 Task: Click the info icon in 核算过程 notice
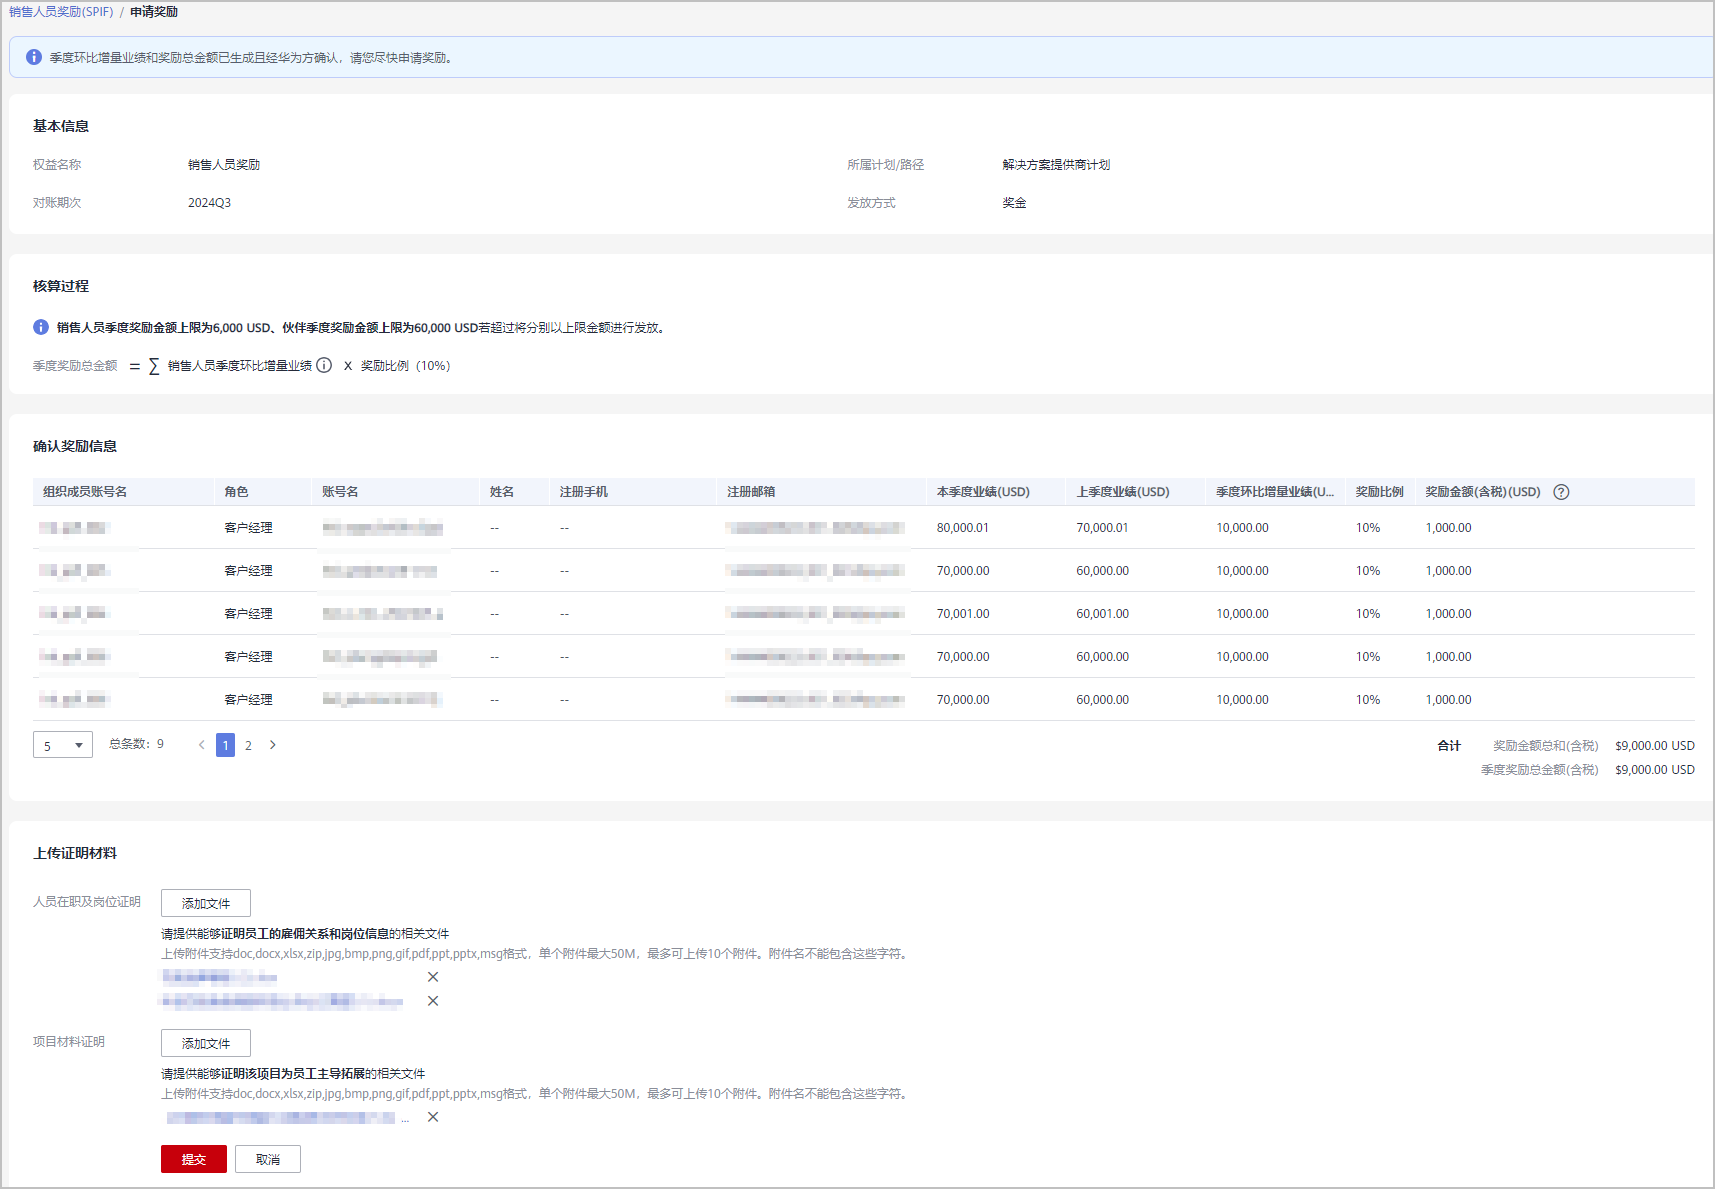[41, 327]
